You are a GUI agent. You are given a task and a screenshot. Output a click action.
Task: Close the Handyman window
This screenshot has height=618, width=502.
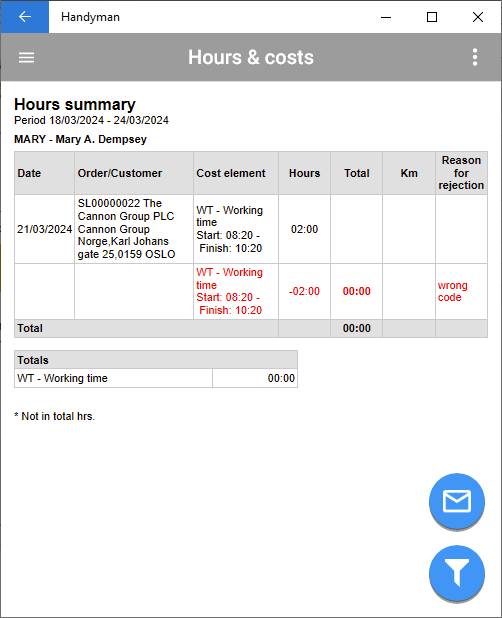tap(478, 17)
